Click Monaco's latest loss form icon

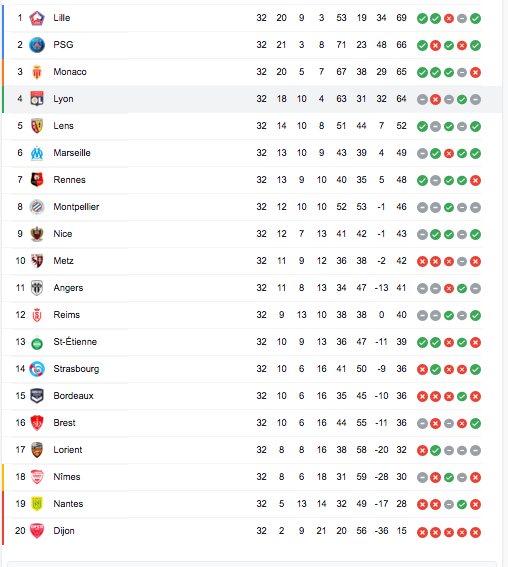475,72
